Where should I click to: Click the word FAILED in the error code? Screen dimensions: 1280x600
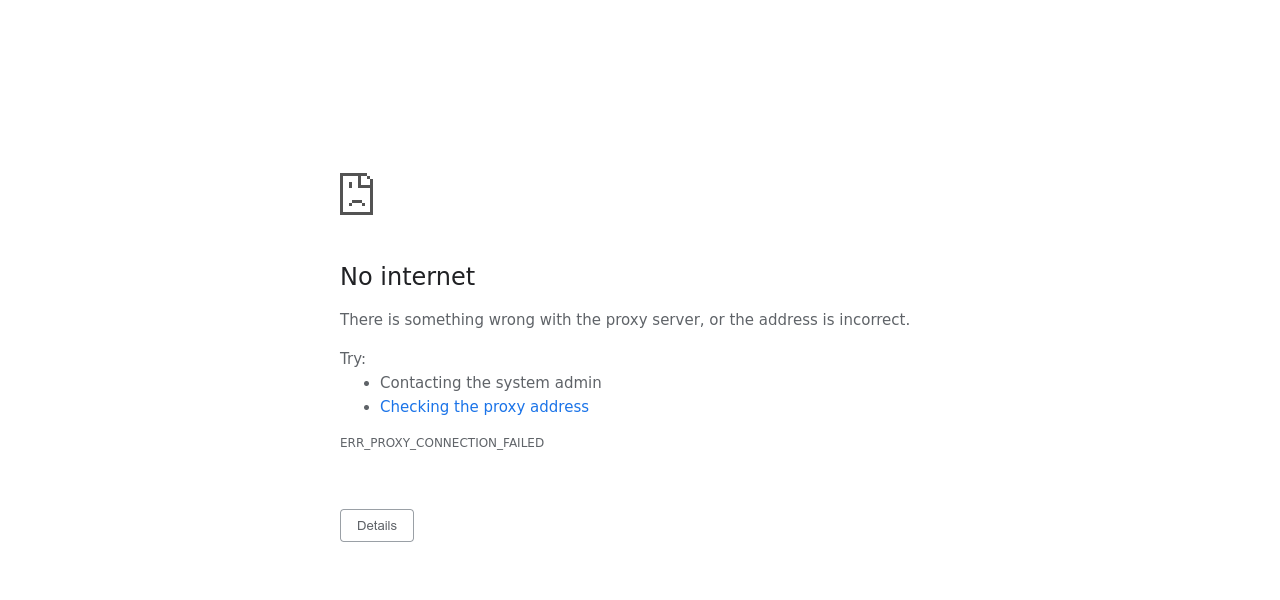pyautogui.click(x=523, y=443)
